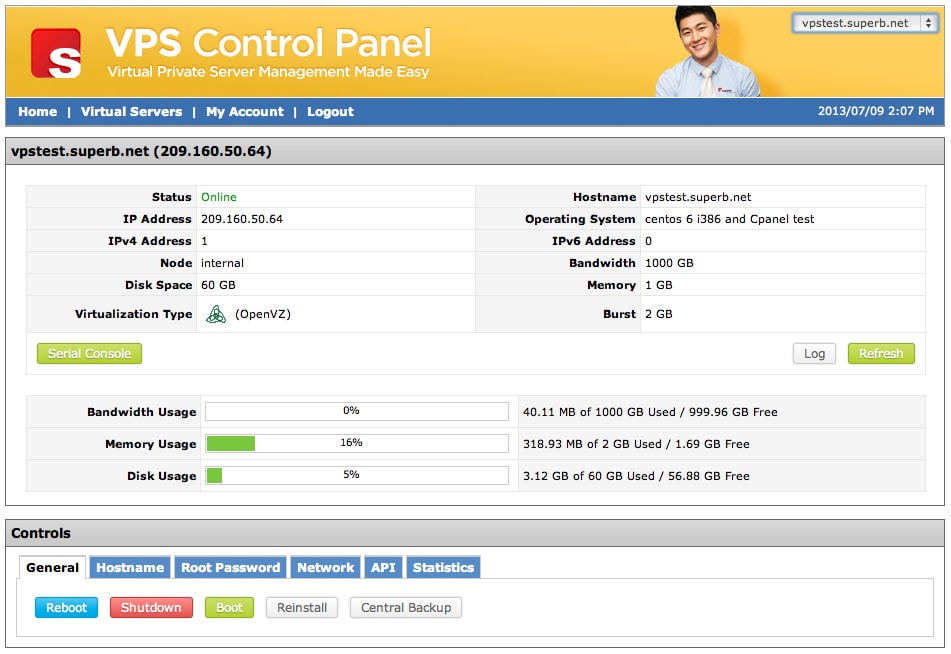Click the 'VPS Control Panel' banner title

point(269,42)
